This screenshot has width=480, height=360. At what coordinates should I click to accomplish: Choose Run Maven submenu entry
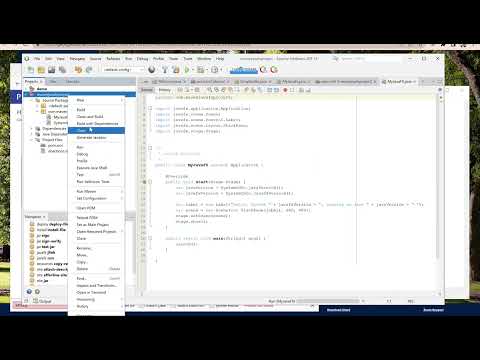pos(96,191)
